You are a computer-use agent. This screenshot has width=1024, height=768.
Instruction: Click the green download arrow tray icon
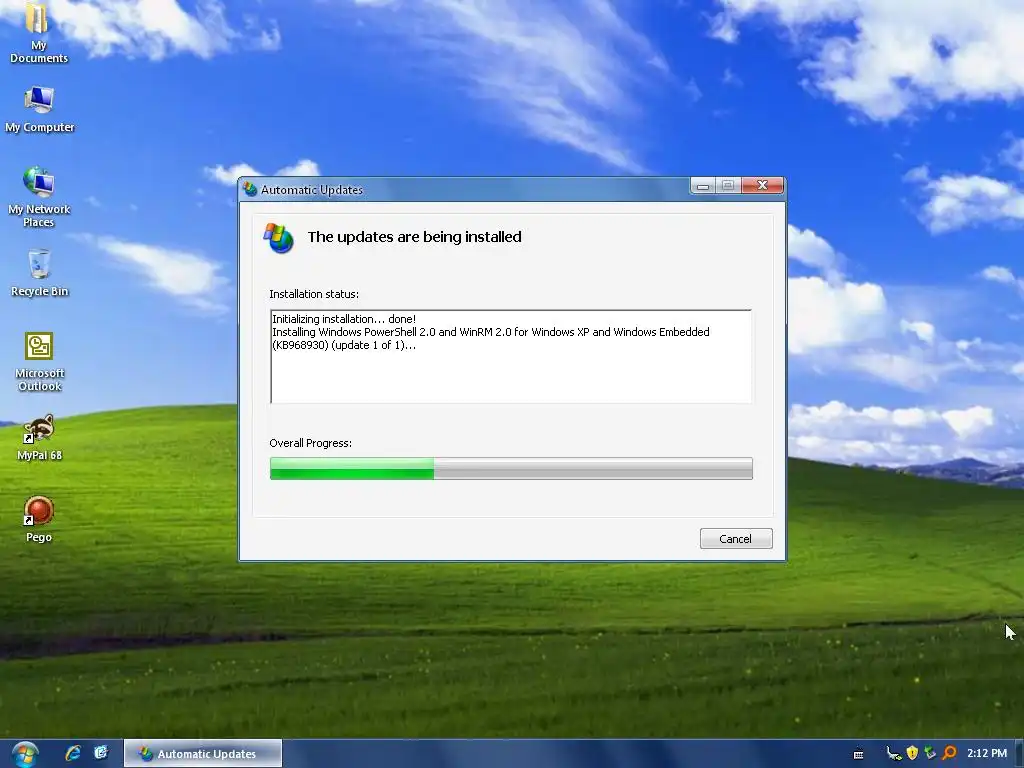click(930, 753)
